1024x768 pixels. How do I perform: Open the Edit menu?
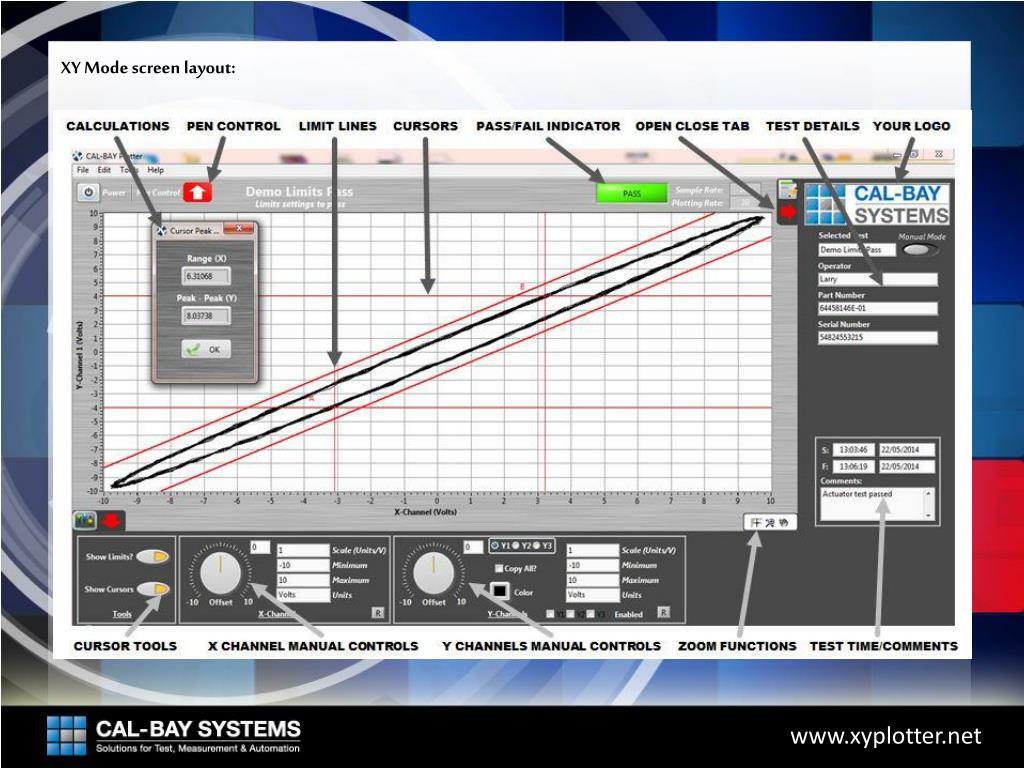point(104,170)
